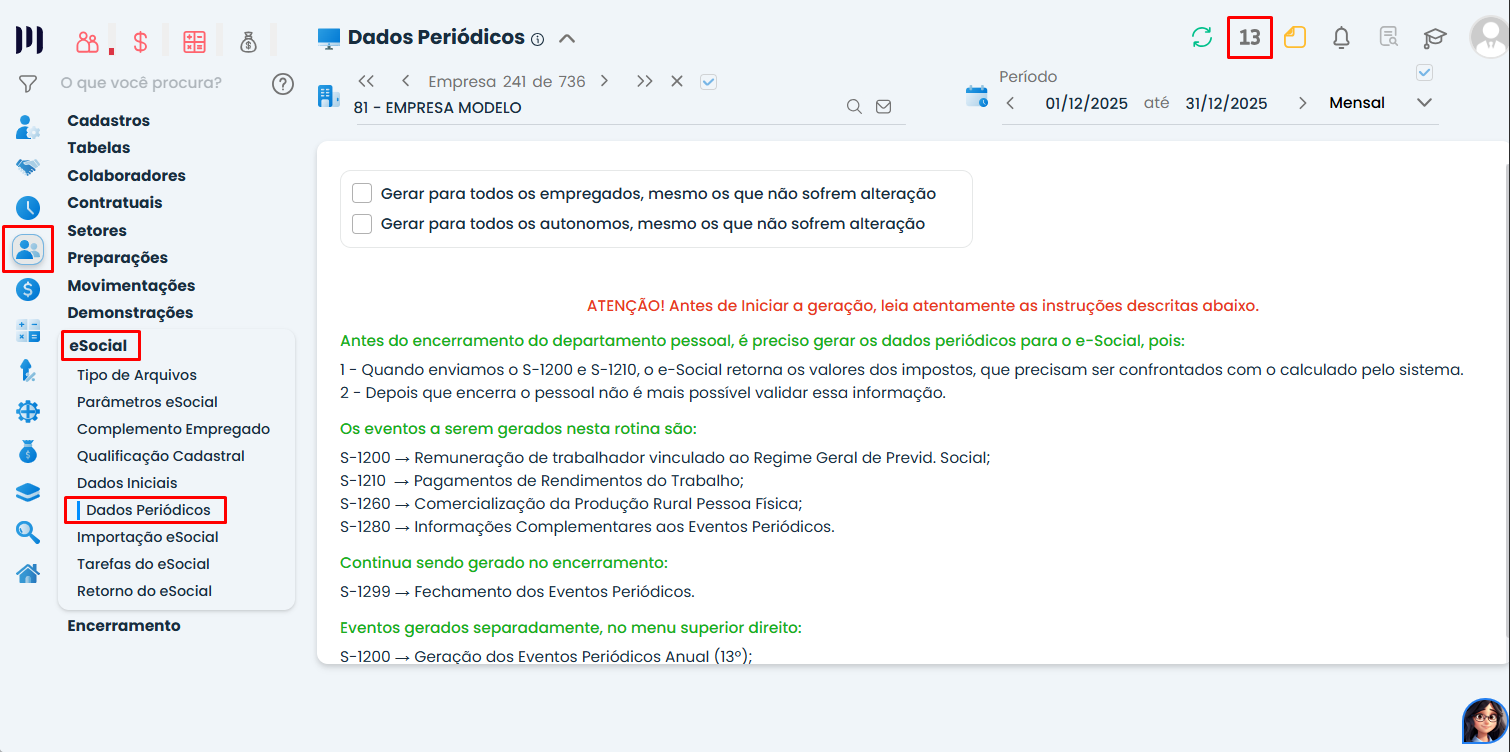Click the envelope icon in the company field
Viewport: 1510px width, 752px height.
coord(883,107)
